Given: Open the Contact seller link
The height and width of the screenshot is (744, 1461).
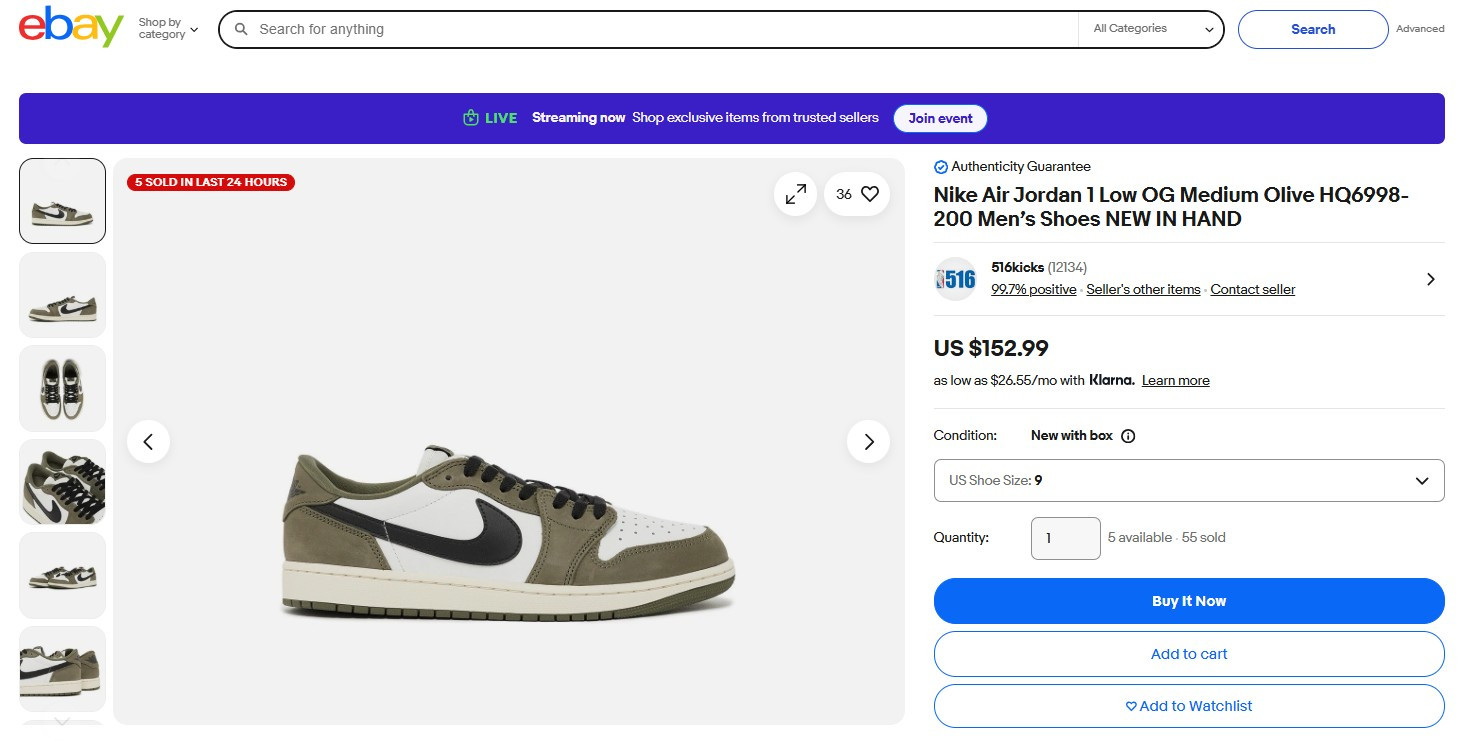Looking at the screenshot, I should (x=1252, y=289).
